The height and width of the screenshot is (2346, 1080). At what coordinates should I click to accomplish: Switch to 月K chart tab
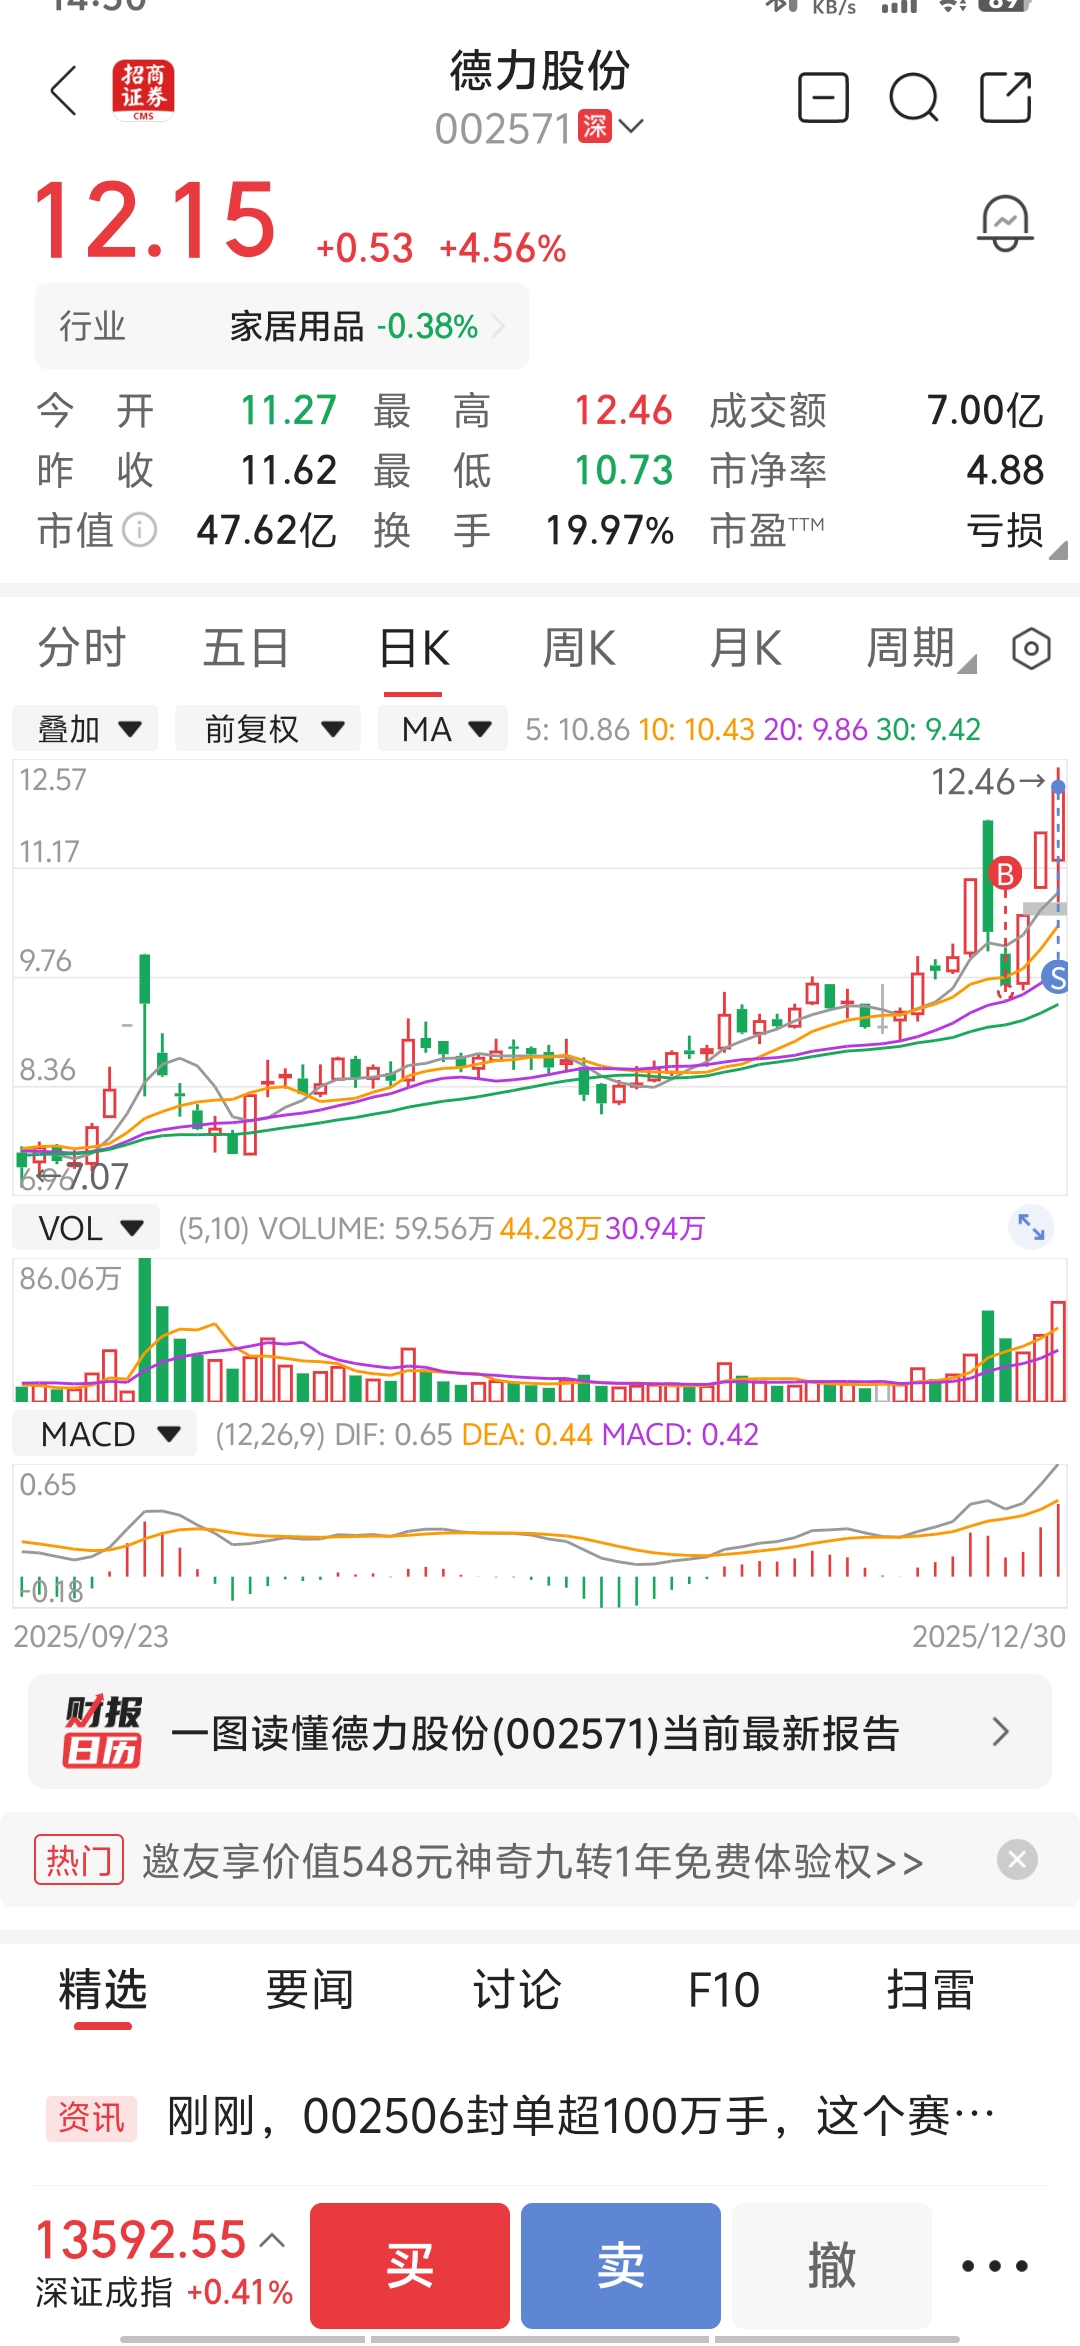(745, 648)
